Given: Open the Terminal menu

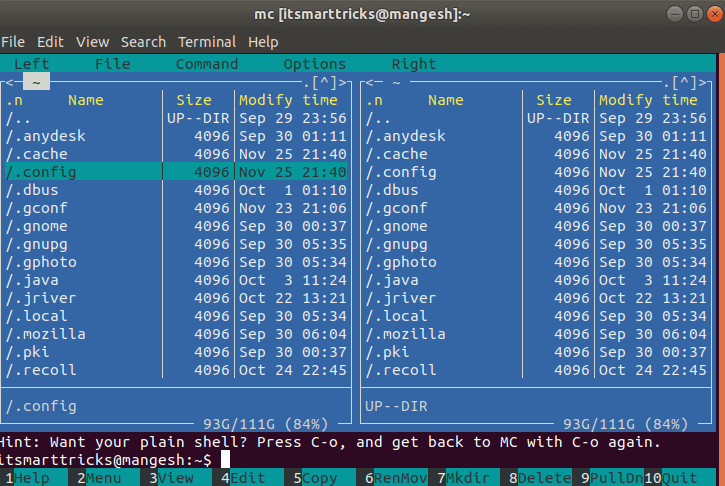Looking at the screenshot, I should point(207,42).
